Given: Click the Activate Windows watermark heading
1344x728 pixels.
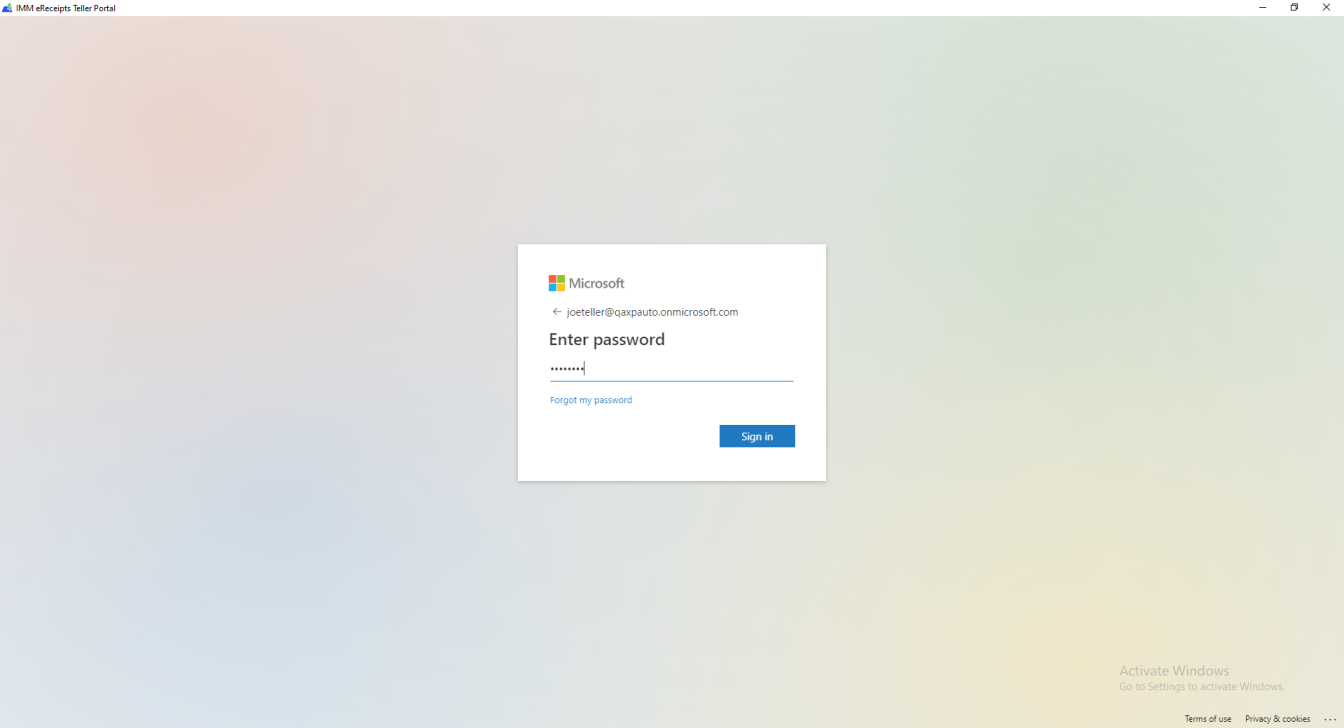Looking at the screenshot, I should coord(1174,671).
